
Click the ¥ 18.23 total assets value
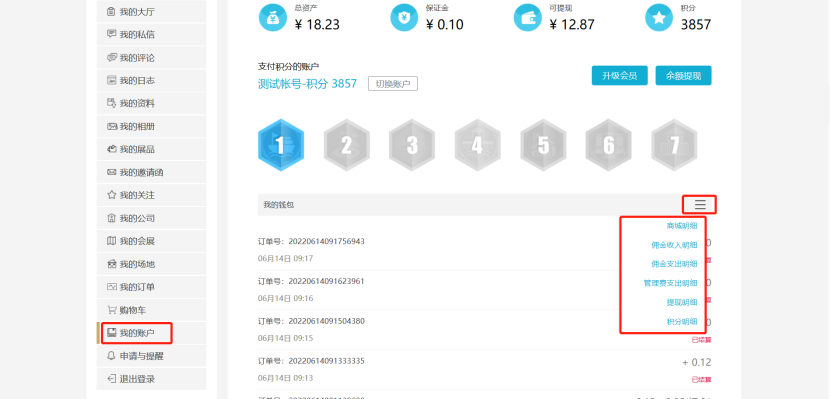point(317,24)
